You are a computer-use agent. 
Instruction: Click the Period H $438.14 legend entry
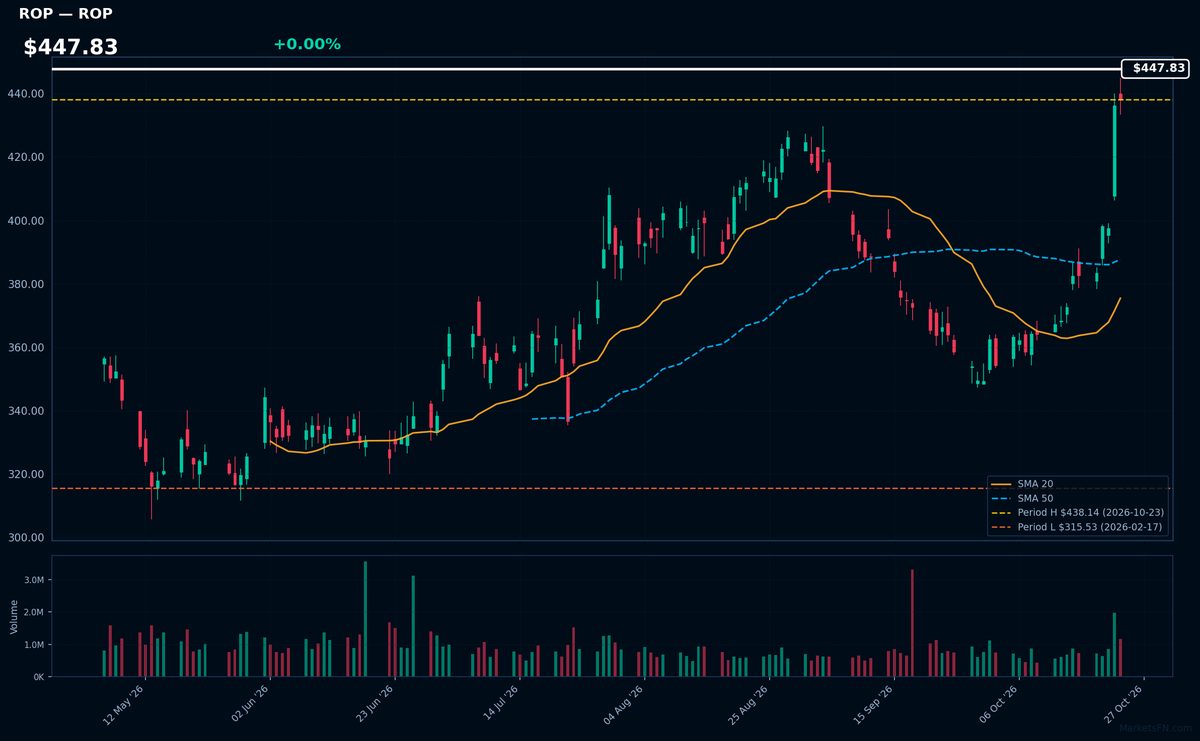point(1077,512)
